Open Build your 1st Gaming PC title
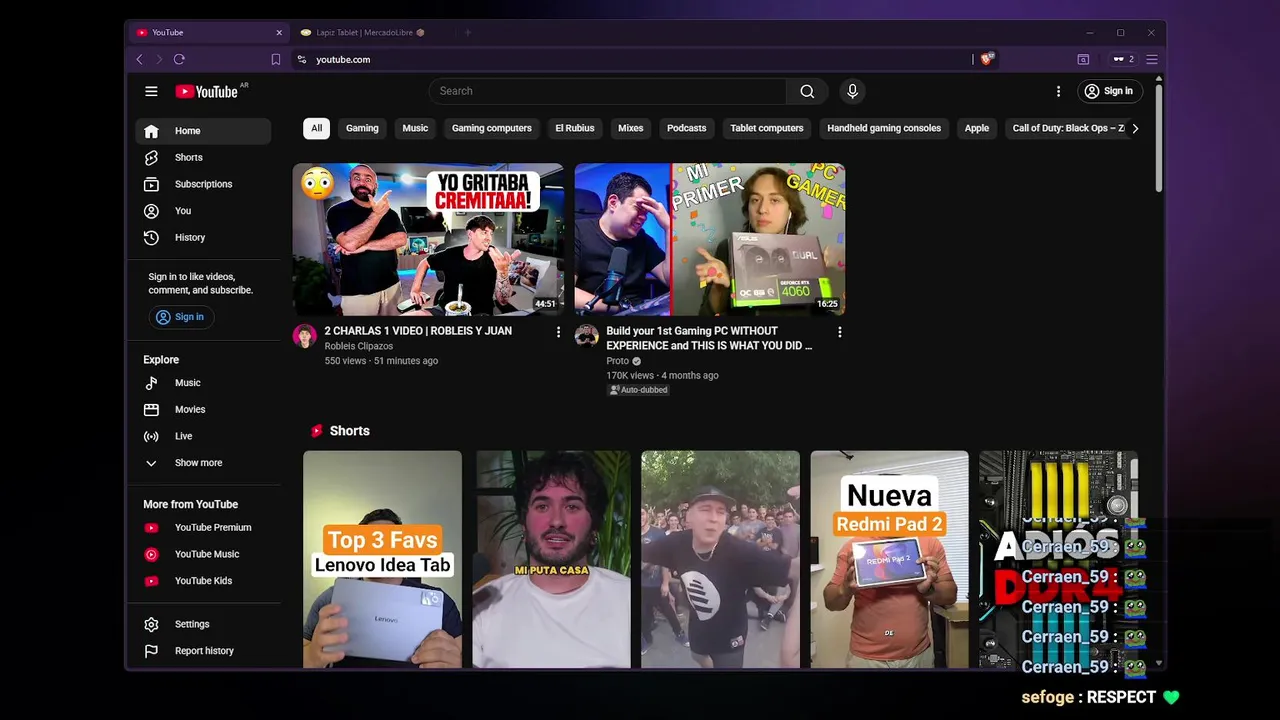This screenshot has width=1280, height=720. coord(709,338)
